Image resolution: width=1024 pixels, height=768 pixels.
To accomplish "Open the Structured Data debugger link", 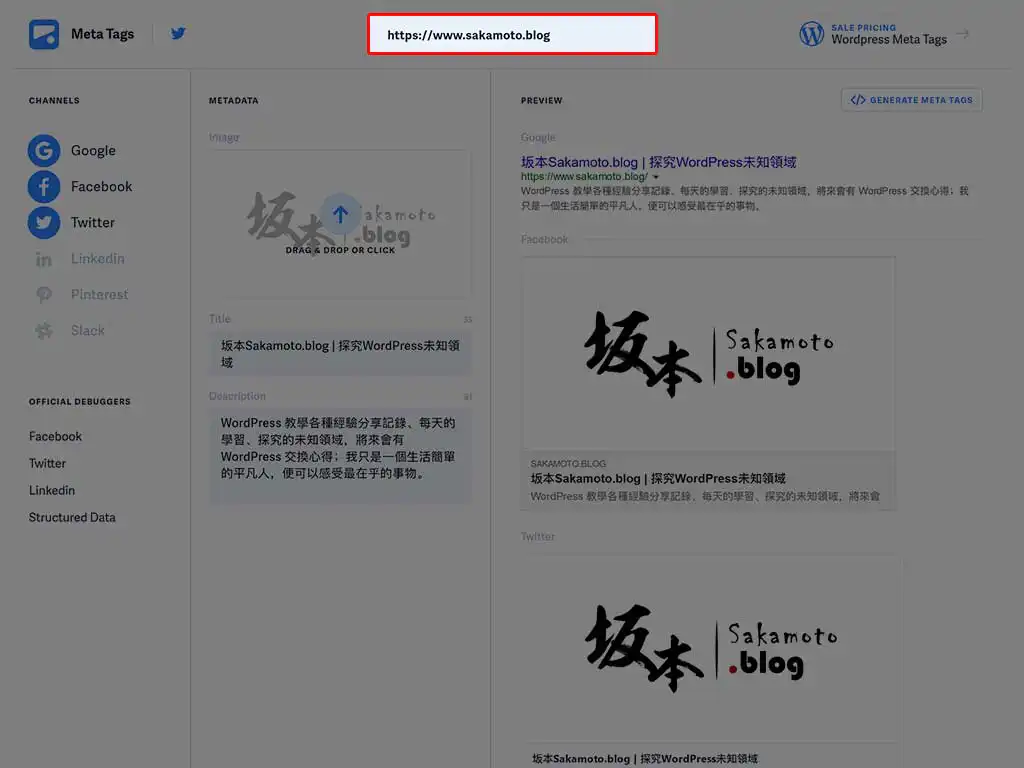I will click(x=72, y=518).
